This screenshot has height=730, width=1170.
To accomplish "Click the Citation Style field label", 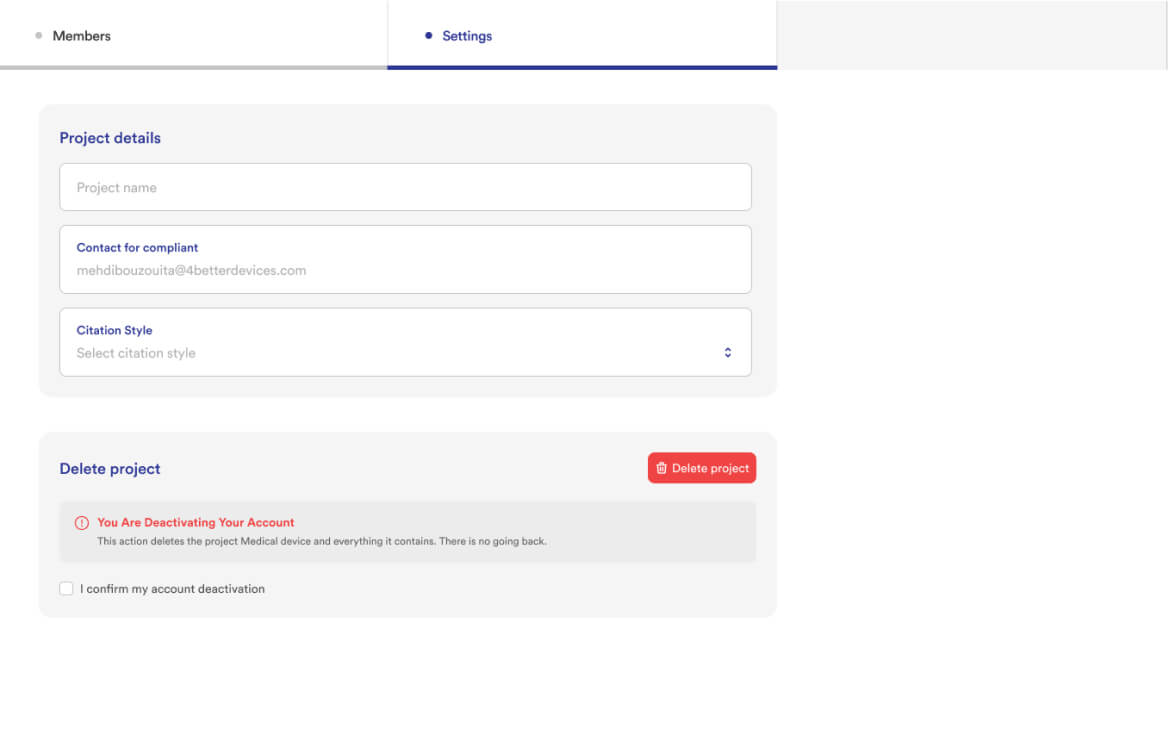I will click(114, 330).
